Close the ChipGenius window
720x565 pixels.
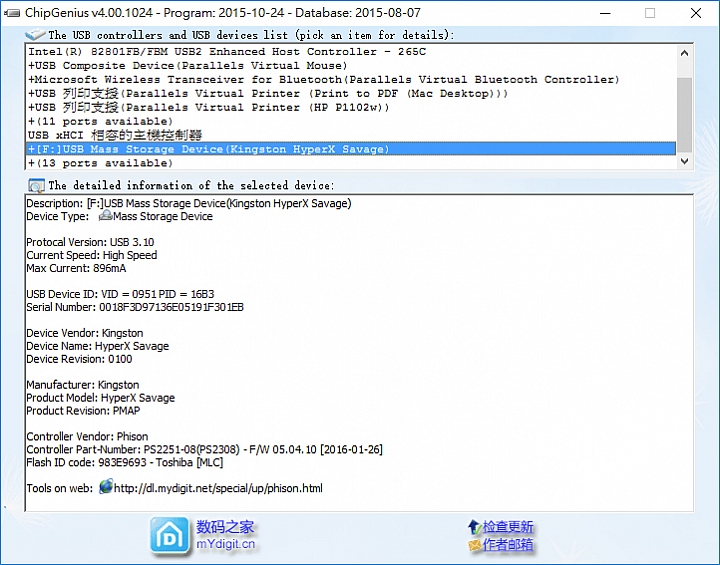pyautogui.click(x=696, y=13)
